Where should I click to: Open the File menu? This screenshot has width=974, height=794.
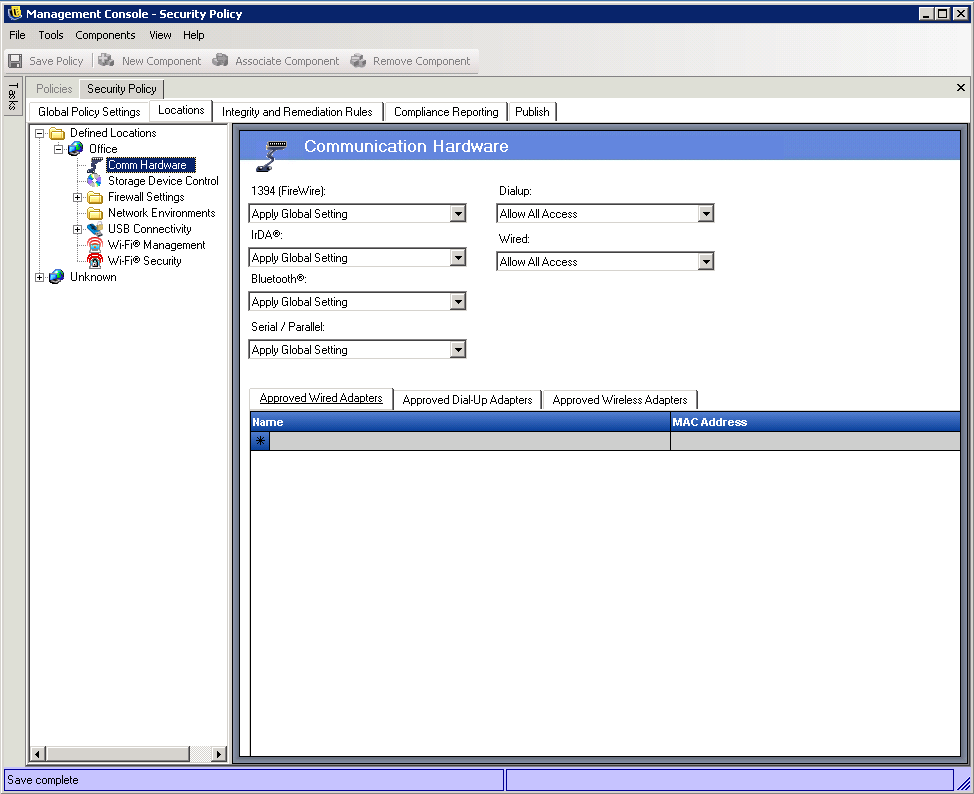coord(17,35)
